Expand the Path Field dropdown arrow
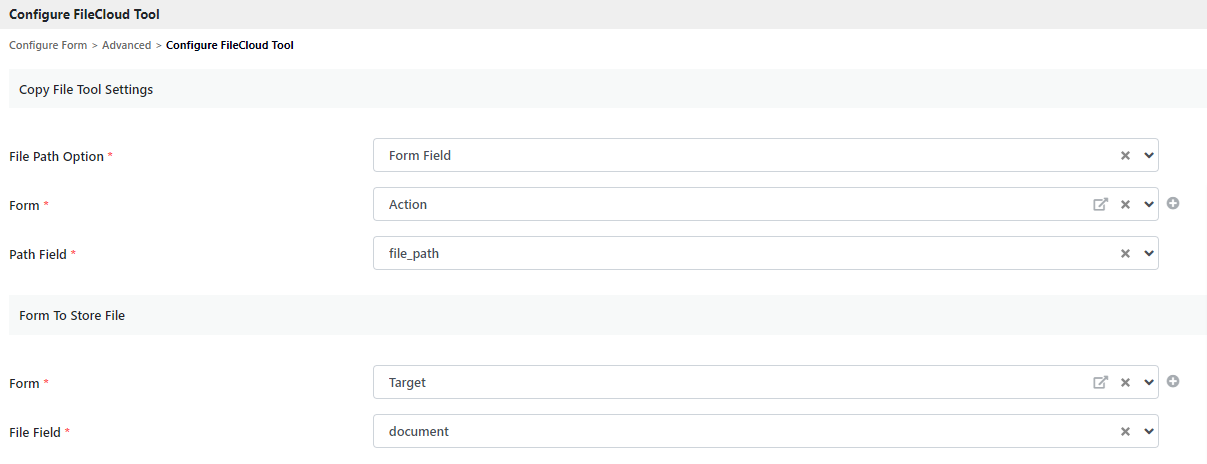The width and height of the screenshot is (1207, 464). click(1148, 254)
